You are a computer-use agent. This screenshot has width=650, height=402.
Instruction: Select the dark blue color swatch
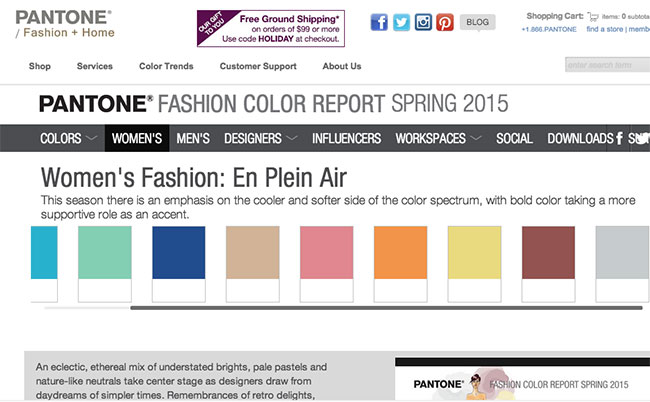tap(179, 252)
